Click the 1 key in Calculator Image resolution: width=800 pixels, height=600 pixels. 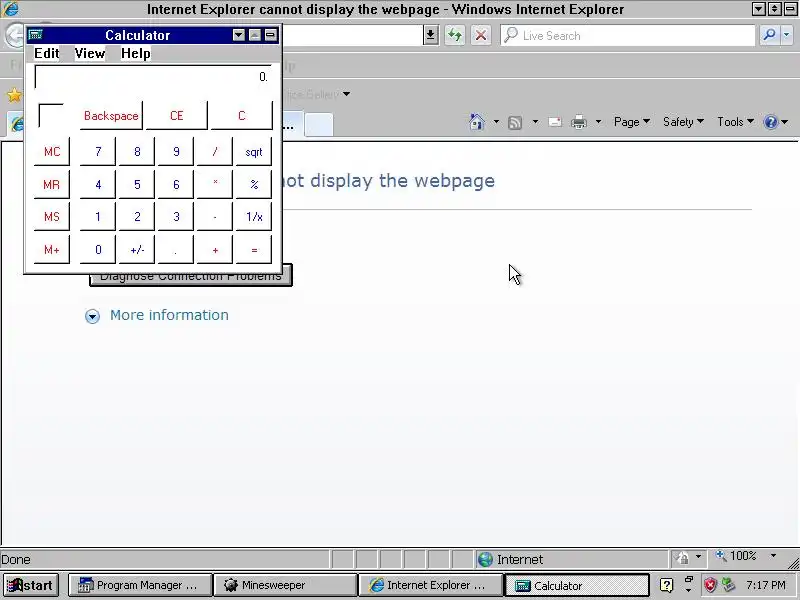coord(98,217)
